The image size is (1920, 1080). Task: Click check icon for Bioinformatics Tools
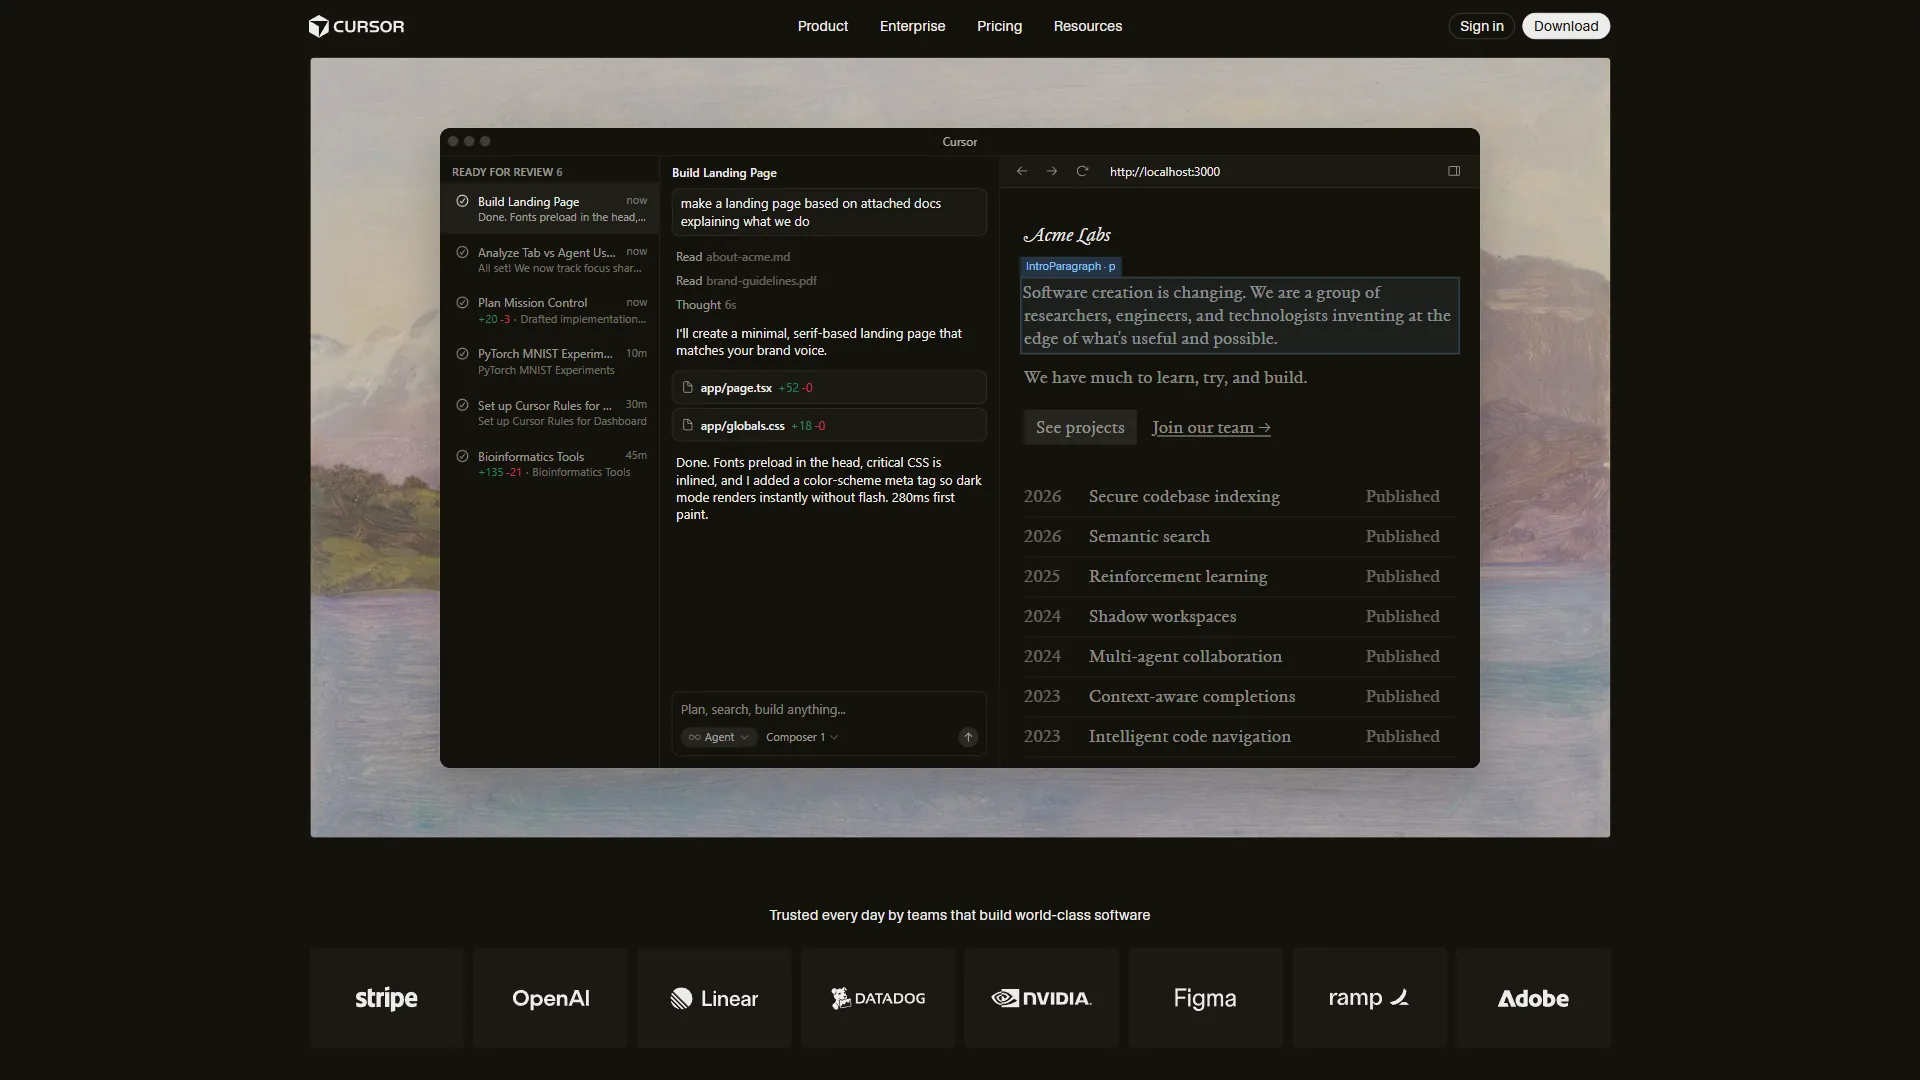click(462, 456)
